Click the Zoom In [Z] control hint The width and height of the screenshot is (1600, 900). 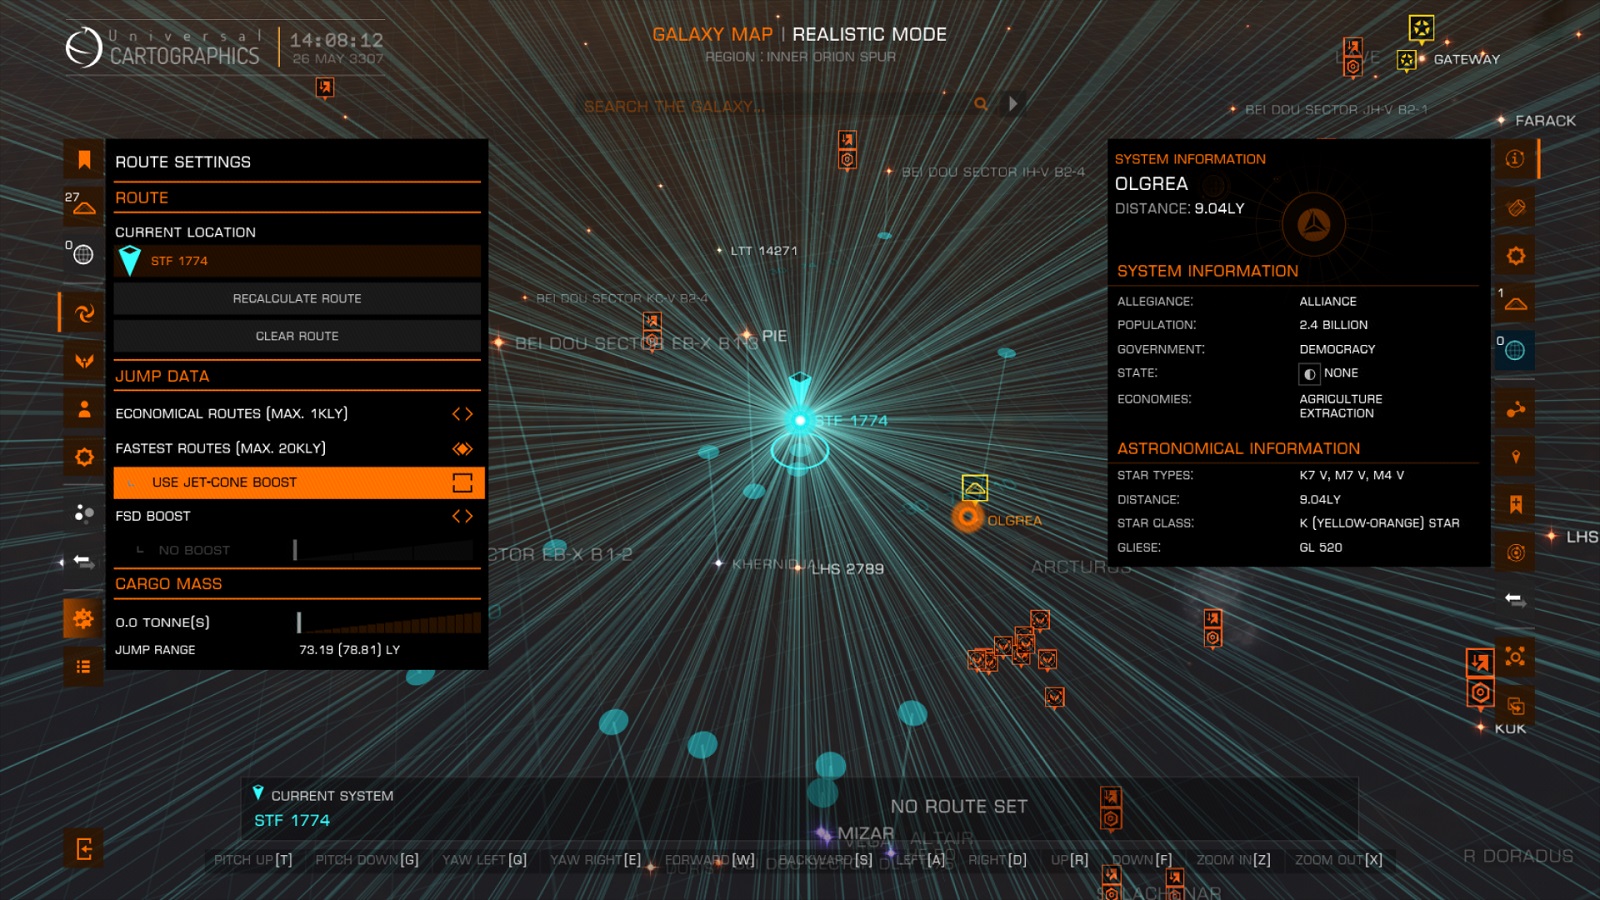pyautogui.click(x=1233, y=860)
